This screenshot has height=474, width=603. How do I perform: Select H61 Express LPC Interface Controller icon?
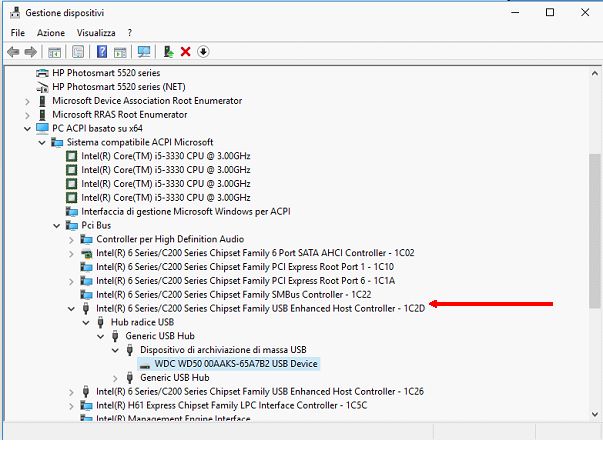coord(86,406)
